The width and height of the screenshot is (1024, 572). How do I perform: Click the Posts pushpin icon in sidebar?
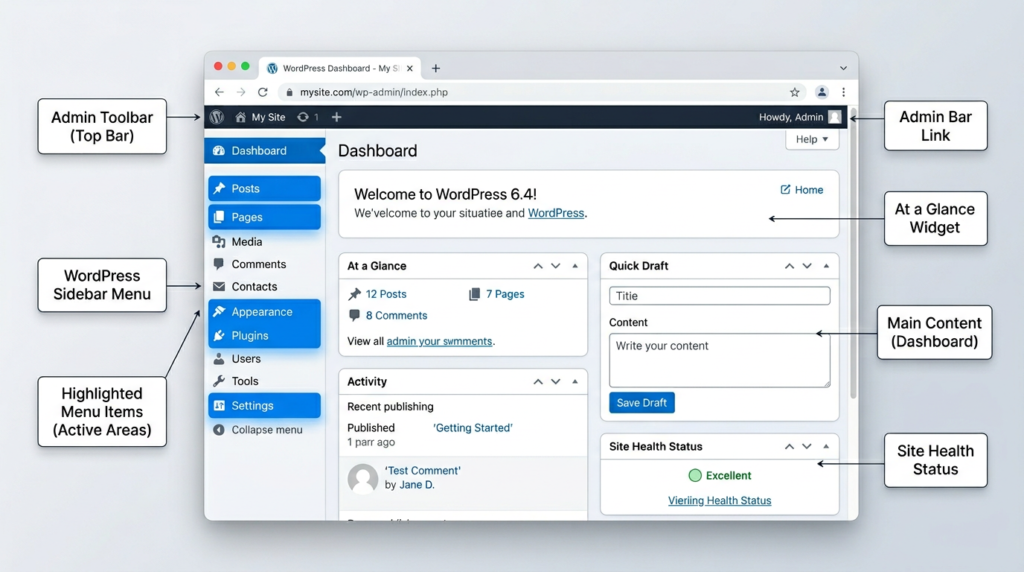point(219,188)
